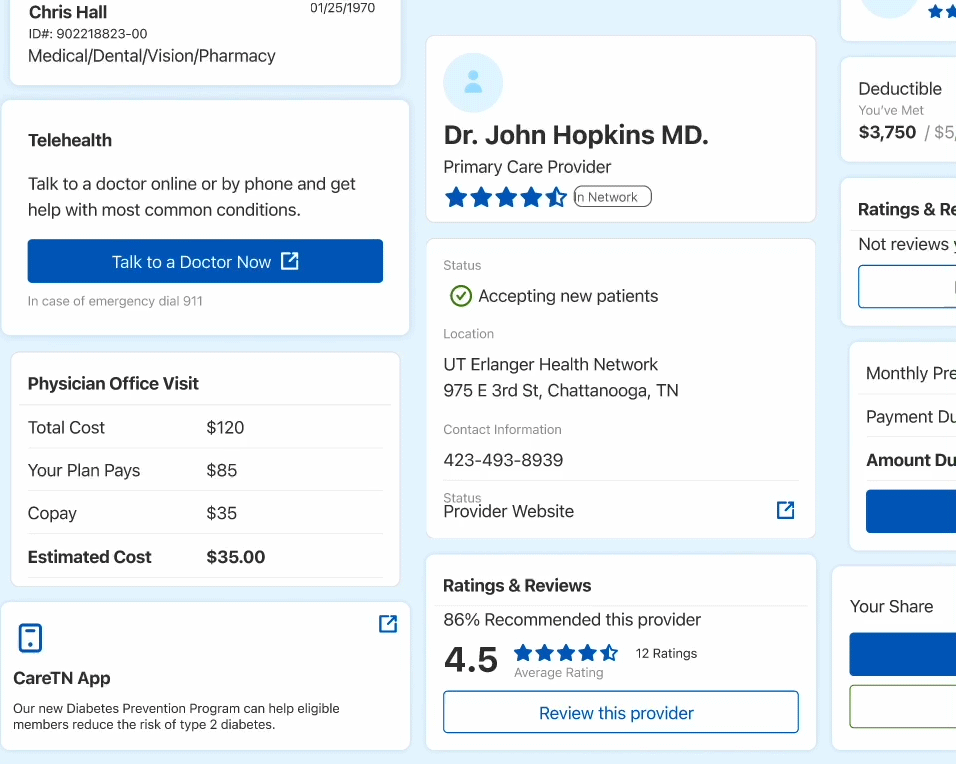Image resolution: width=956 pixels, height=764 pixels.
Task: Click green outlined button under Your Share
Action: [x=902, y=706]
